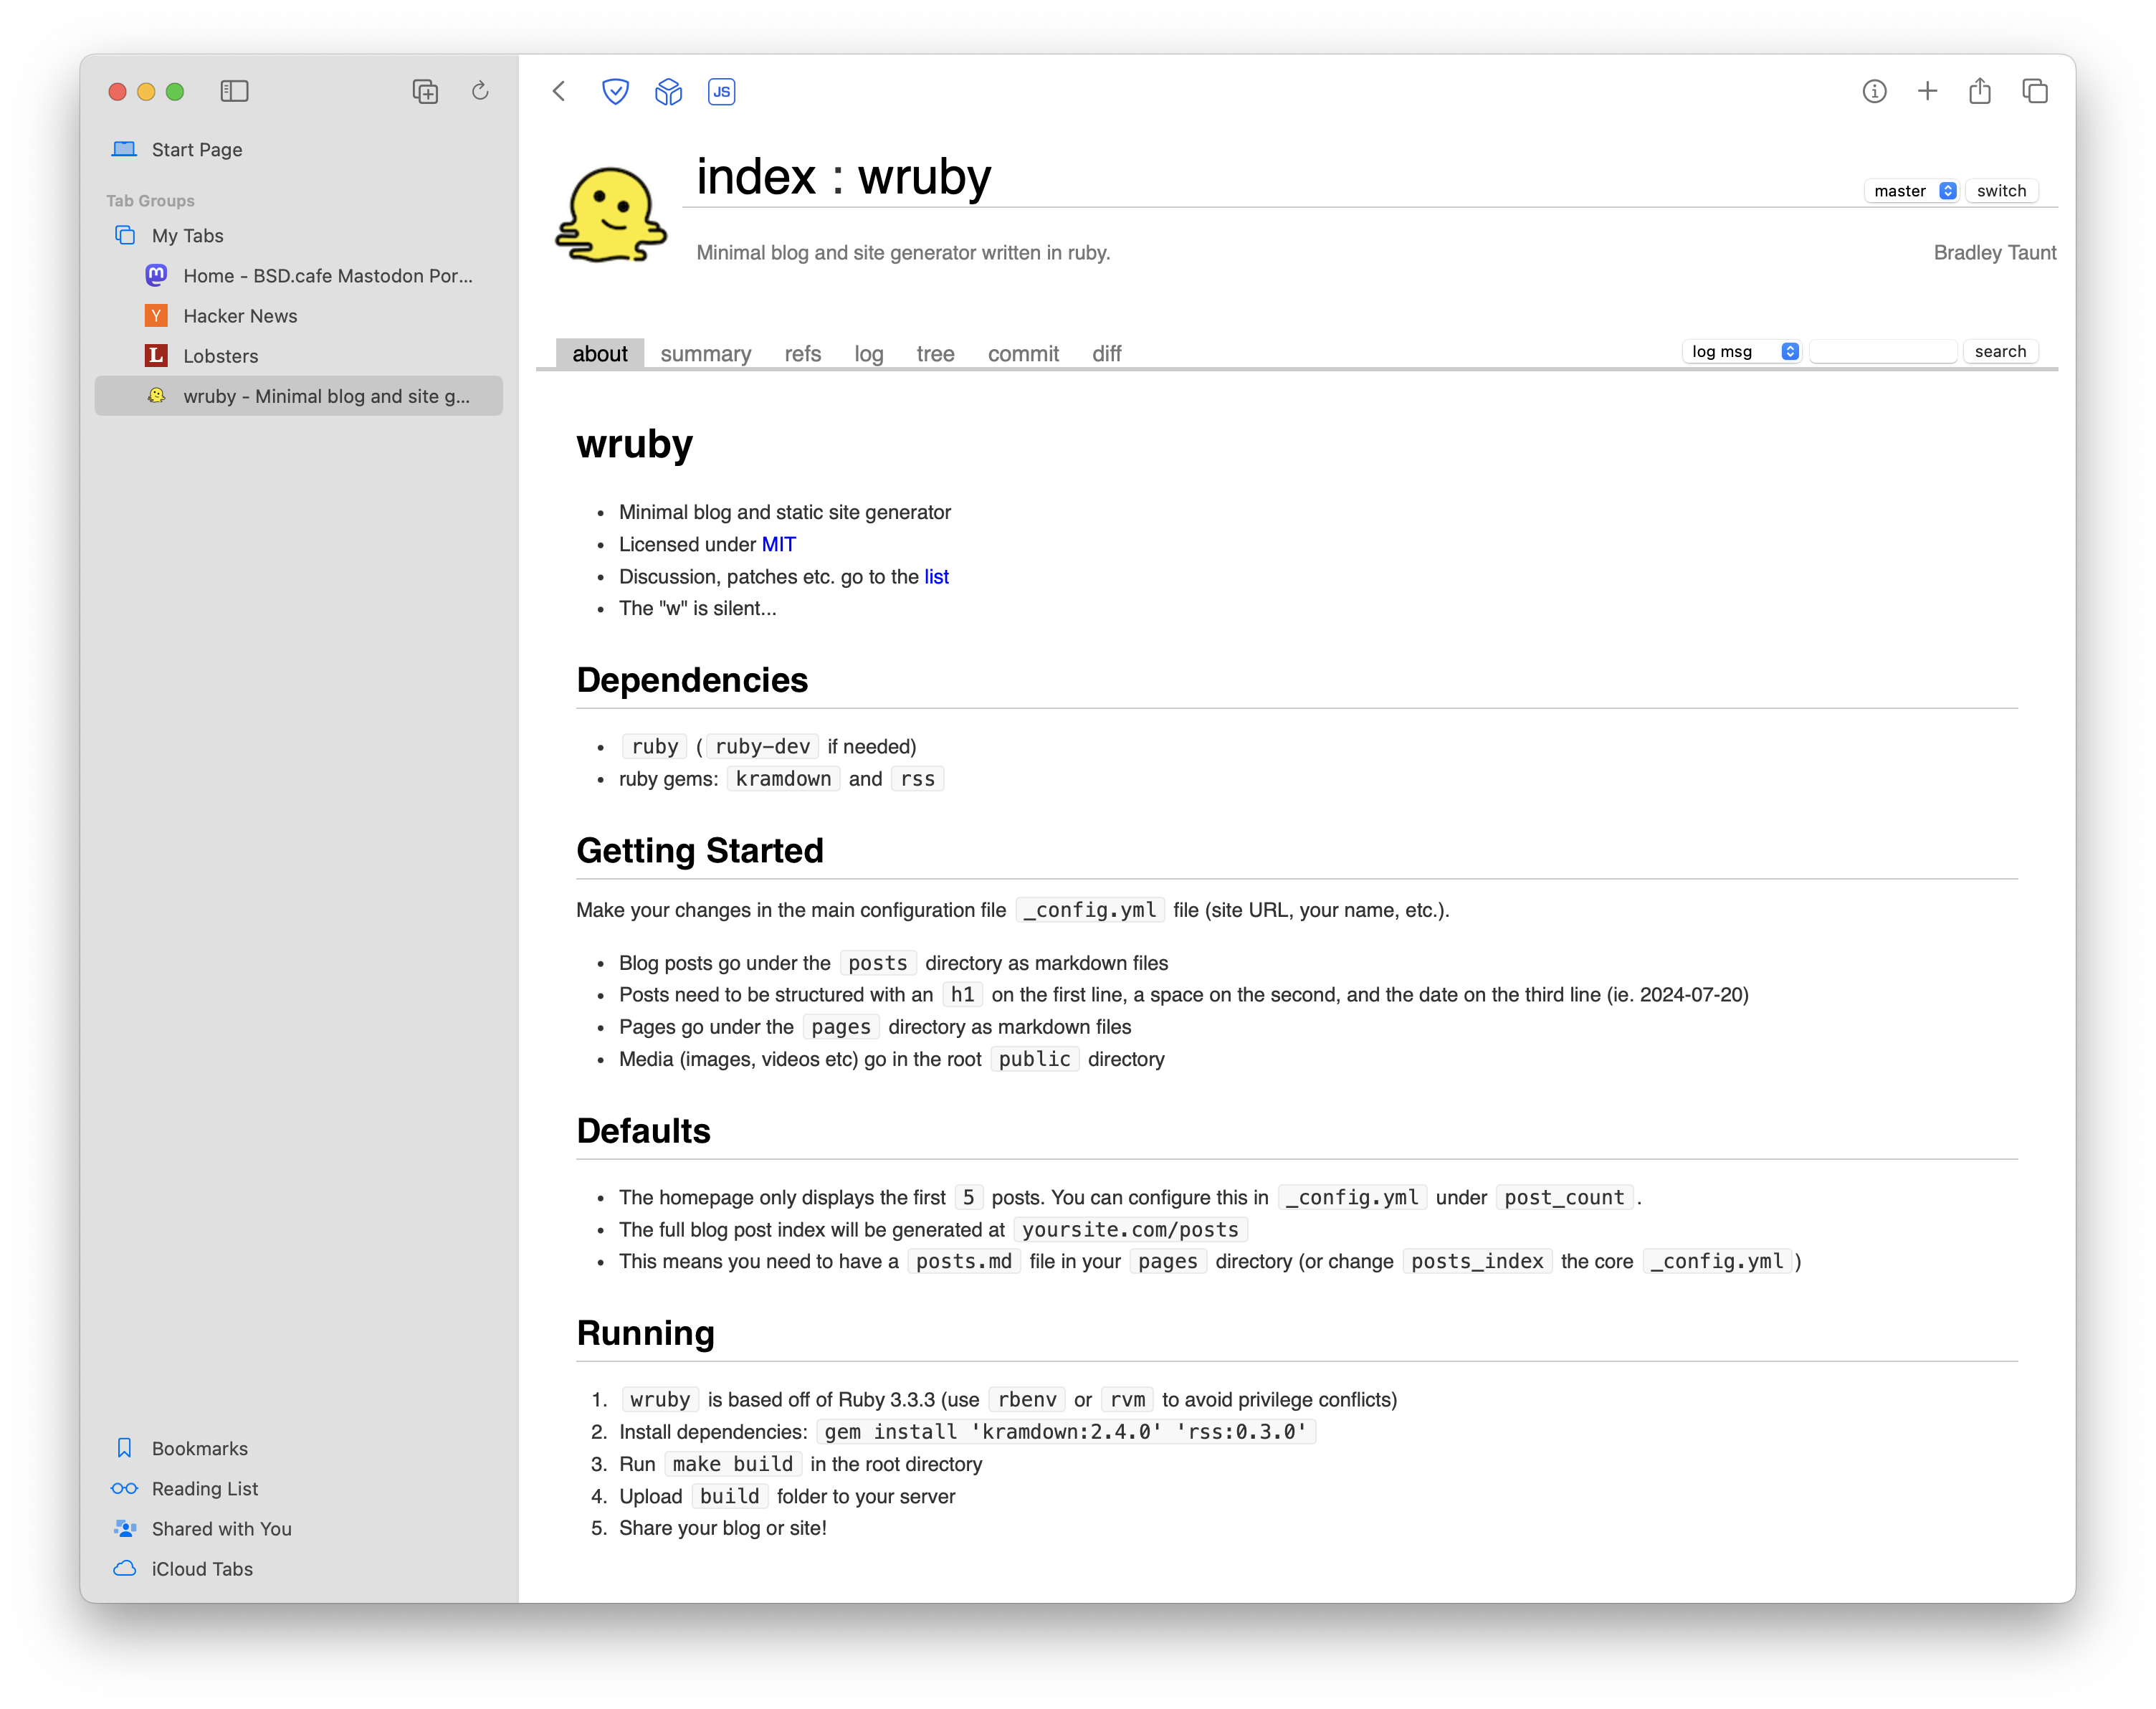Screen dimensions: 2156x1709
Task: Toggle the sidebar panel view
Action: (234, 90)
